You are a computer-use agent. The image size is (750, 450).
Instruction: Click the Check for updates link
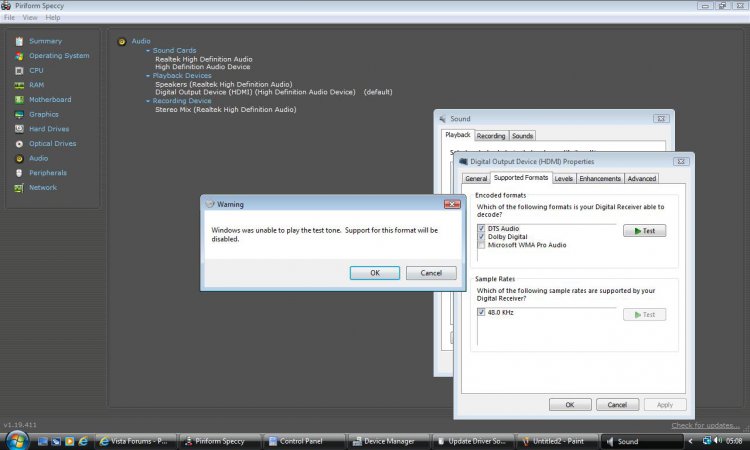click(705, 425)
